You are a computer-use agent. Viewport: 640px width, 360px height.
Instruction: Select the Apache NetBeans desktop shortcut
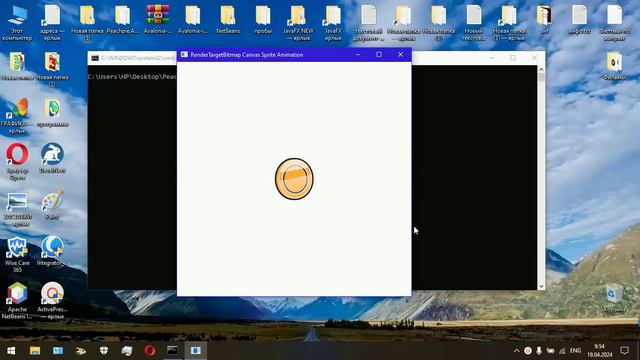coord(17,300)
